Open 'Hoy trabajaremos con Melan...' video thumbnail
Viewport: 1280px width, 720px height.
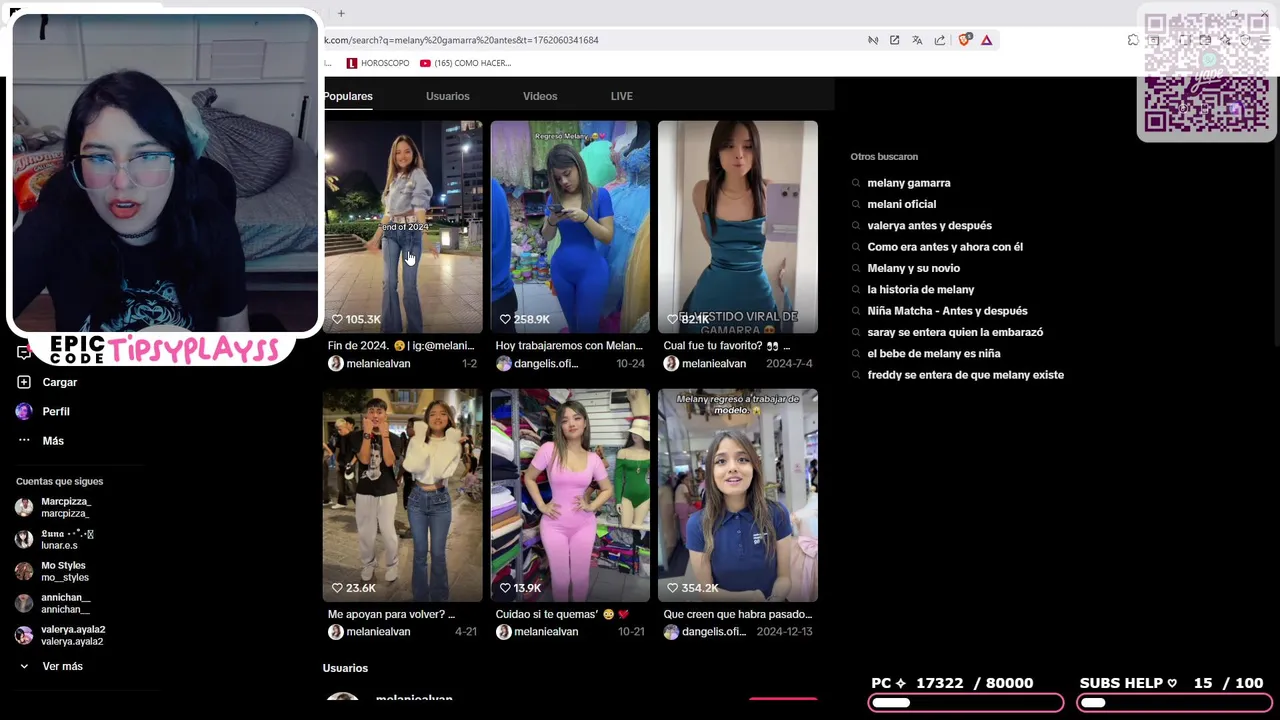click(570, 227)
